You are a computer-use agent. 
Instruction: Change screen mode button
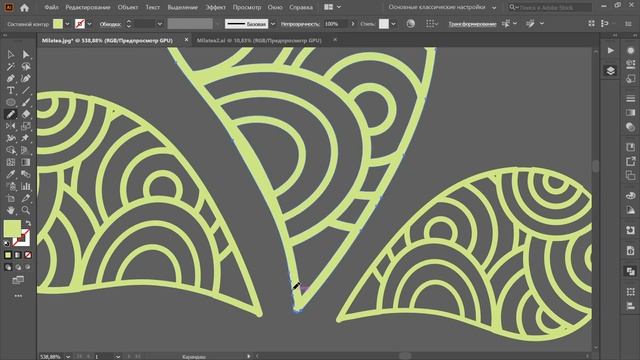coord(18,280)
